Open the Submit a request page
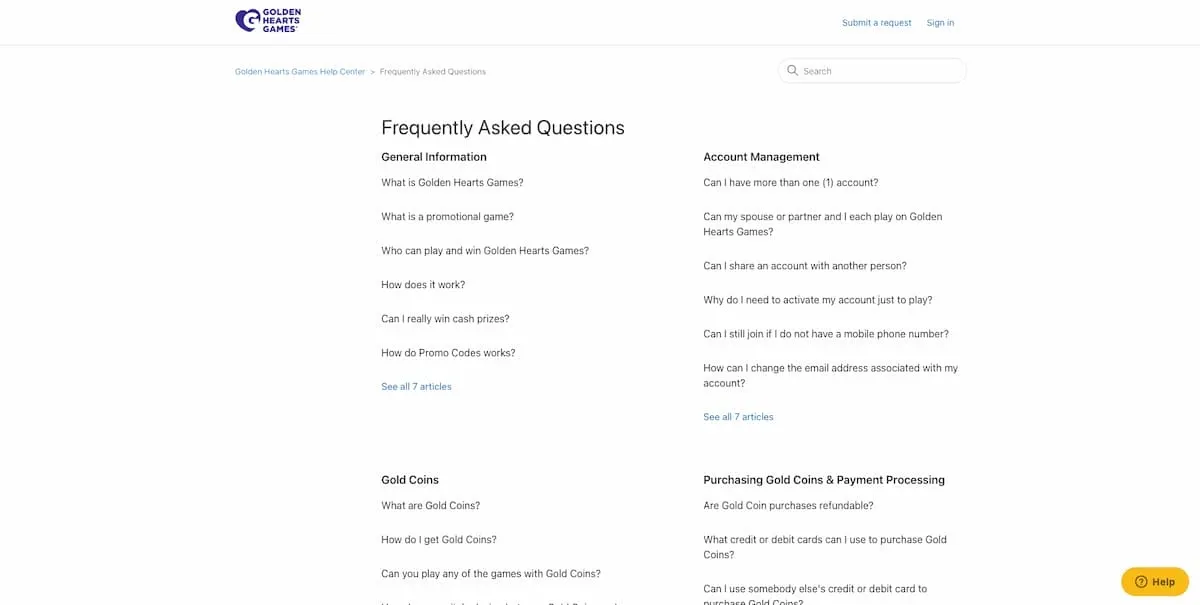Screen dimensions: 1200x605 pyautogui.click(x=876, y=22)
